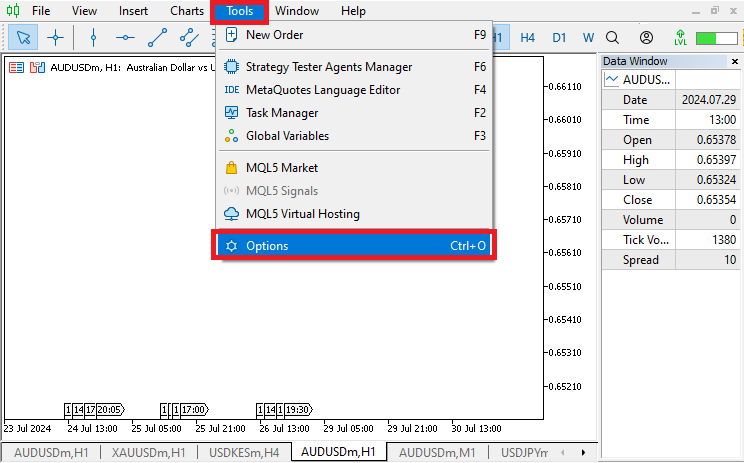Select the arrow cursor tool
Screen dimensions: 744x463
(x=23, y=37)
